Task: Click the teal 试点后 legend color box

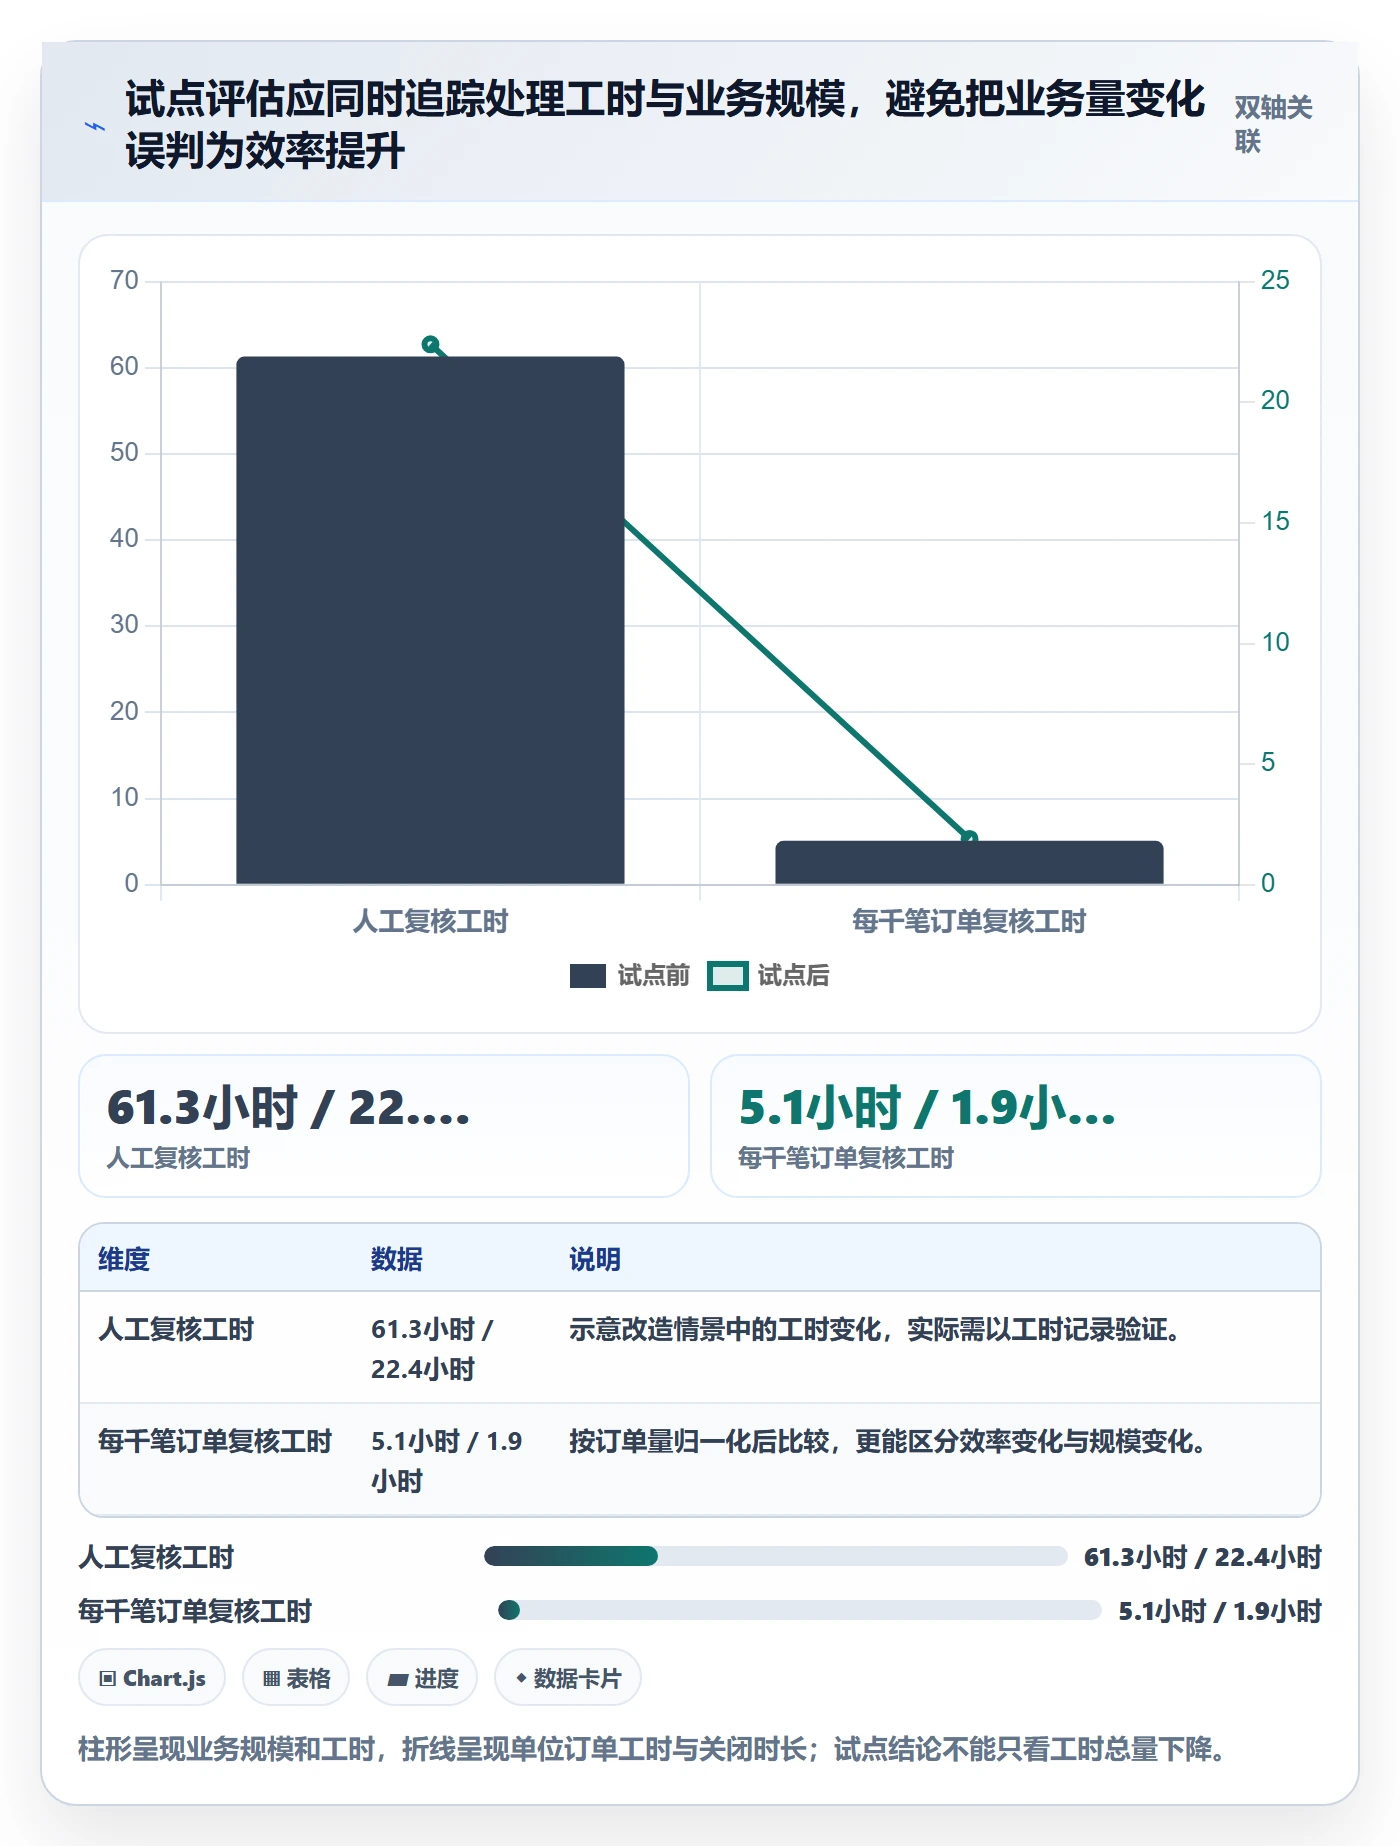Action: 727,976
